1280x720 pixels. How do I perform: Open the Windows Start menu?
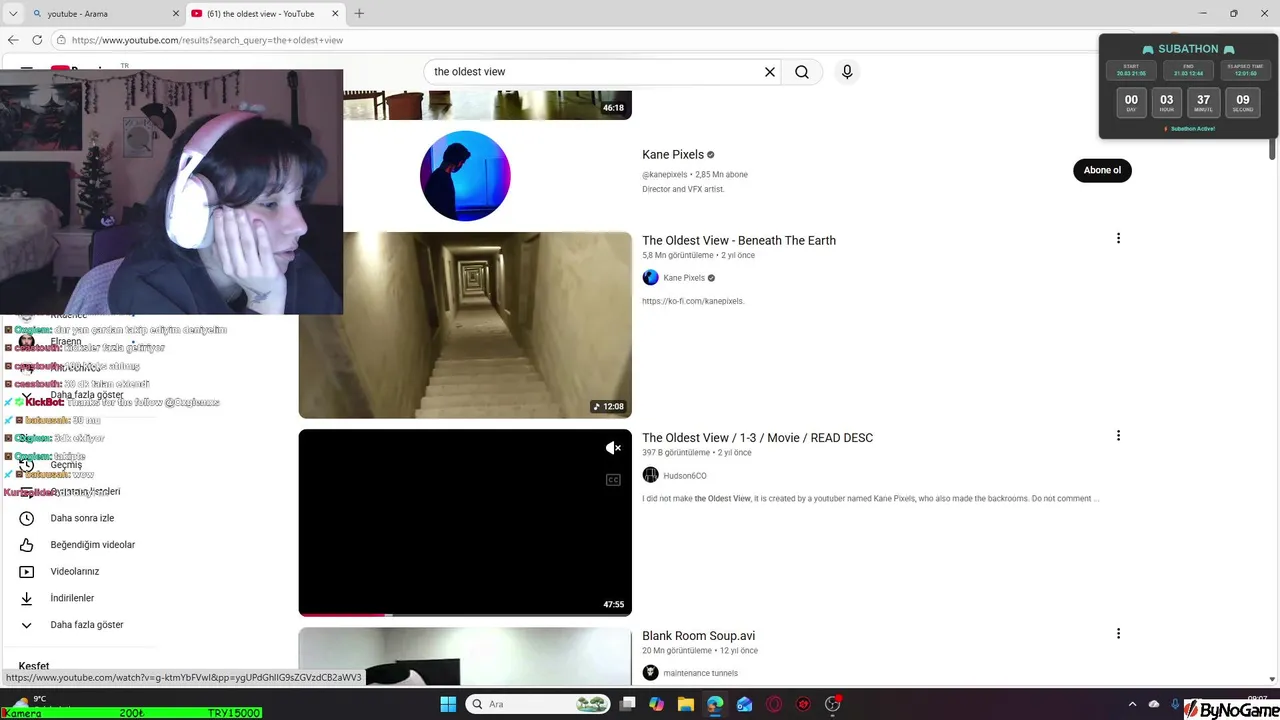click(448, 704)
